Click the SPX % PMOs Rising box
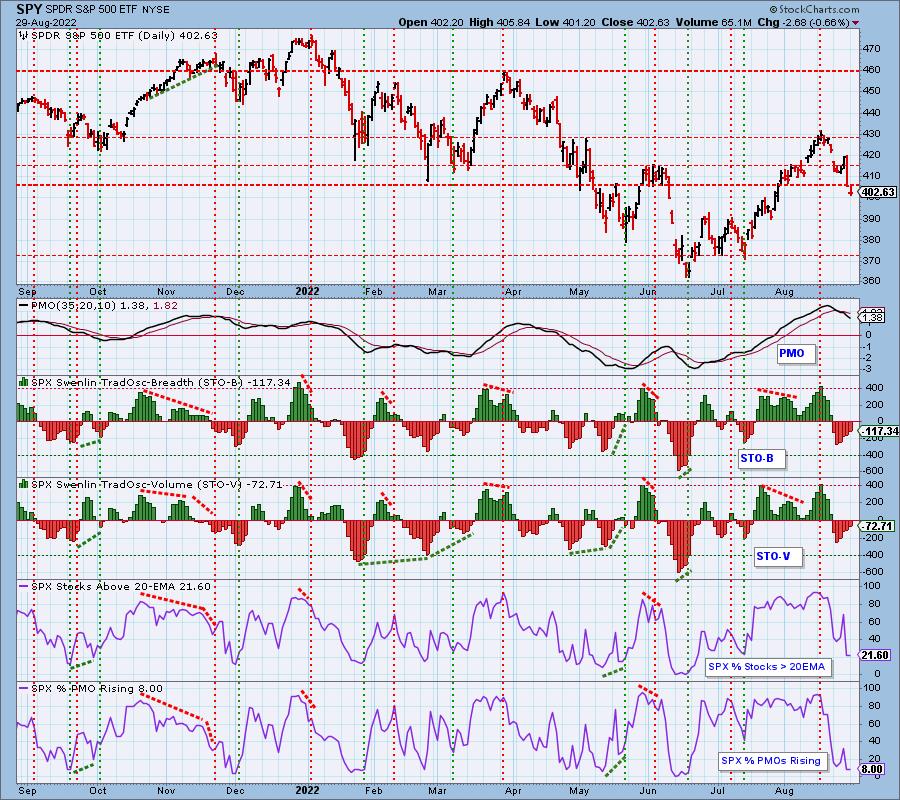This screenshot has width=900, height=800. pos(771,760)
